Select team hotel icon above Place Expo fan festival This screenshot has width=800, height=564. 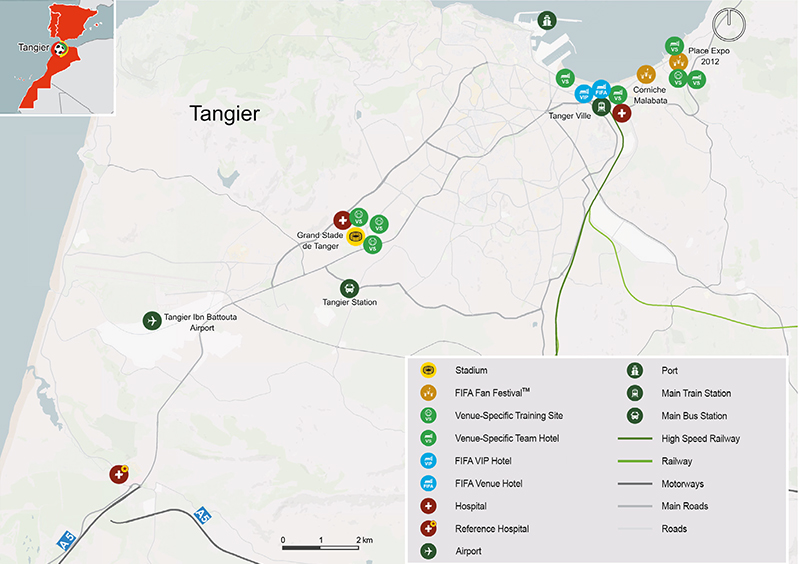[x=674, y=46]
